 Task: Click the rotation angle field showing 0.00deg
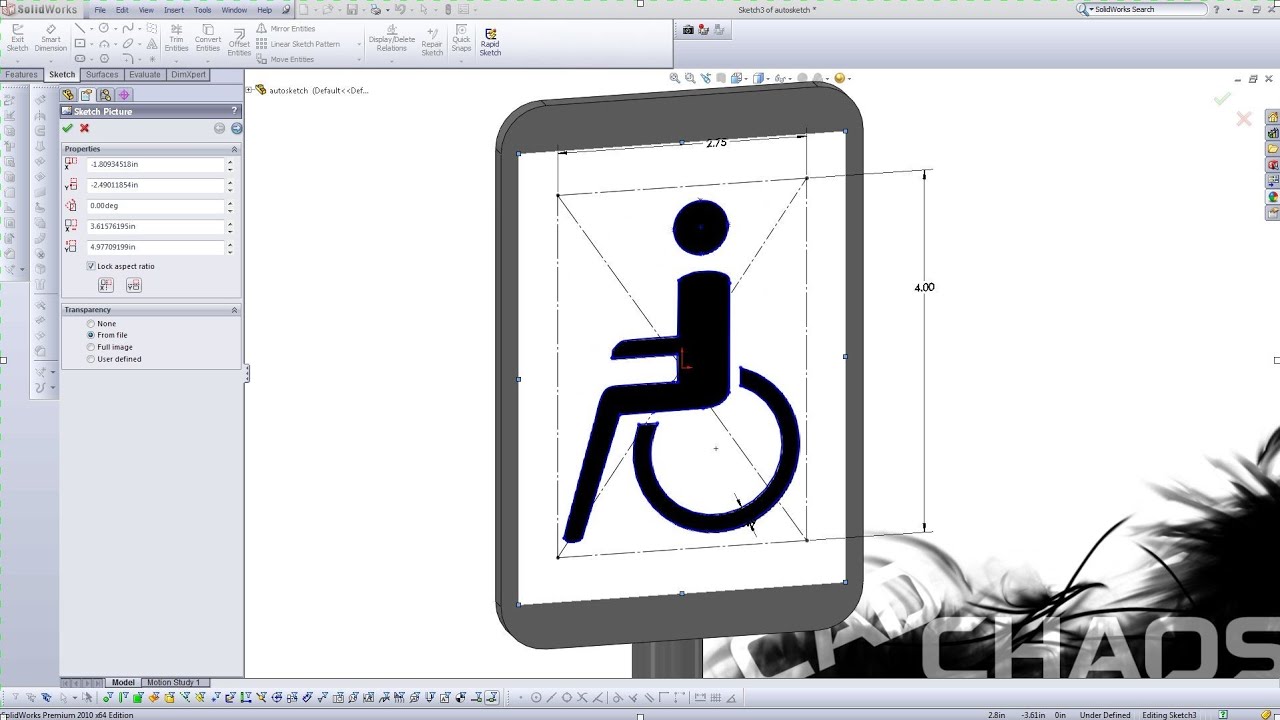[156, 205]
